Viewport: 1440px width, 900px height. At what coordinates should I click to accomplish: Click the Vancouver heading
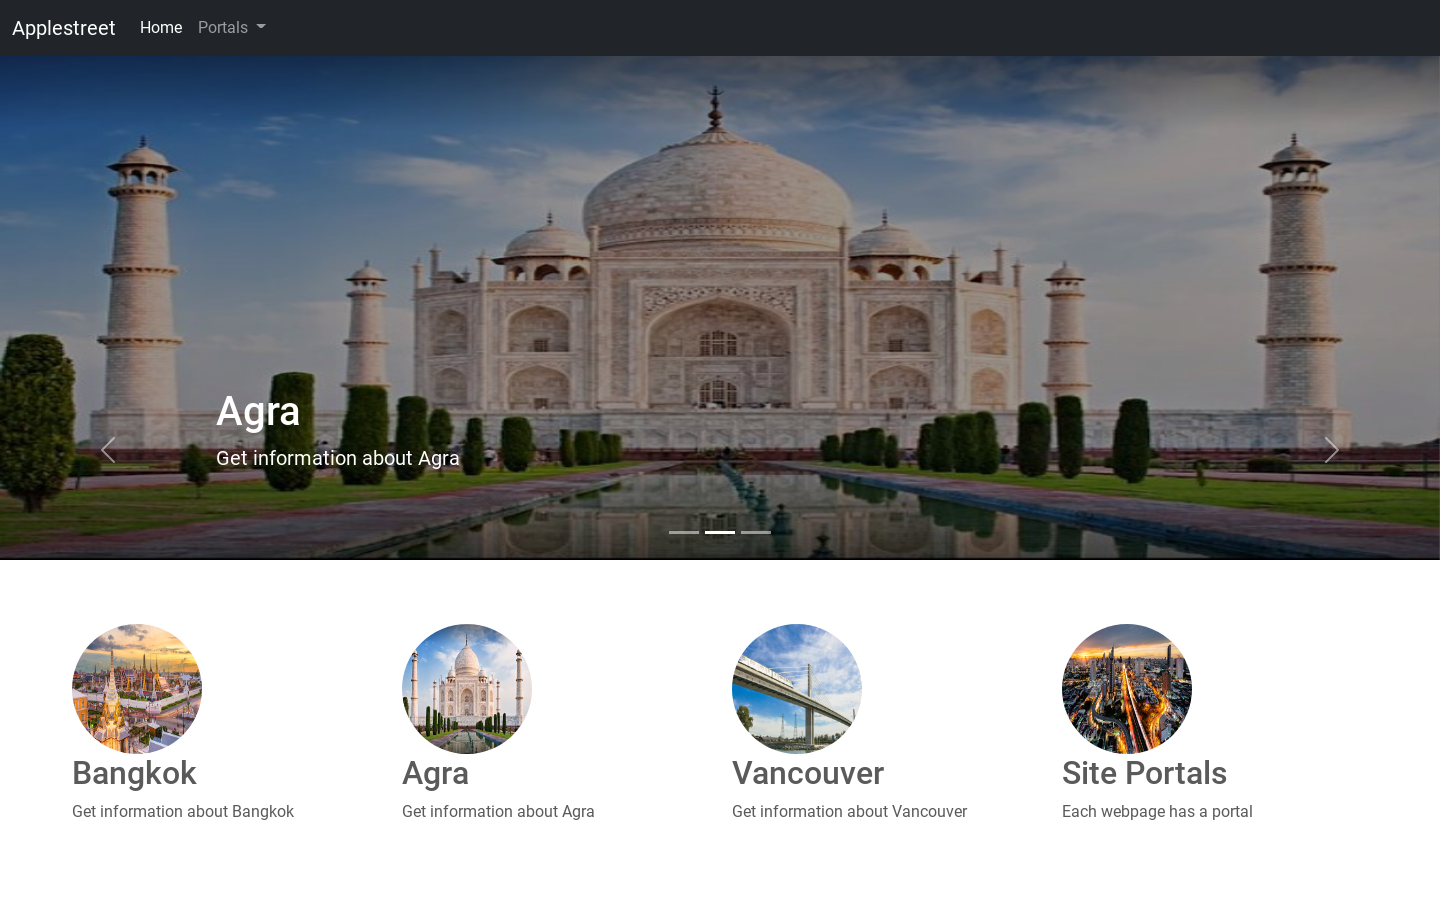point(808,773)
